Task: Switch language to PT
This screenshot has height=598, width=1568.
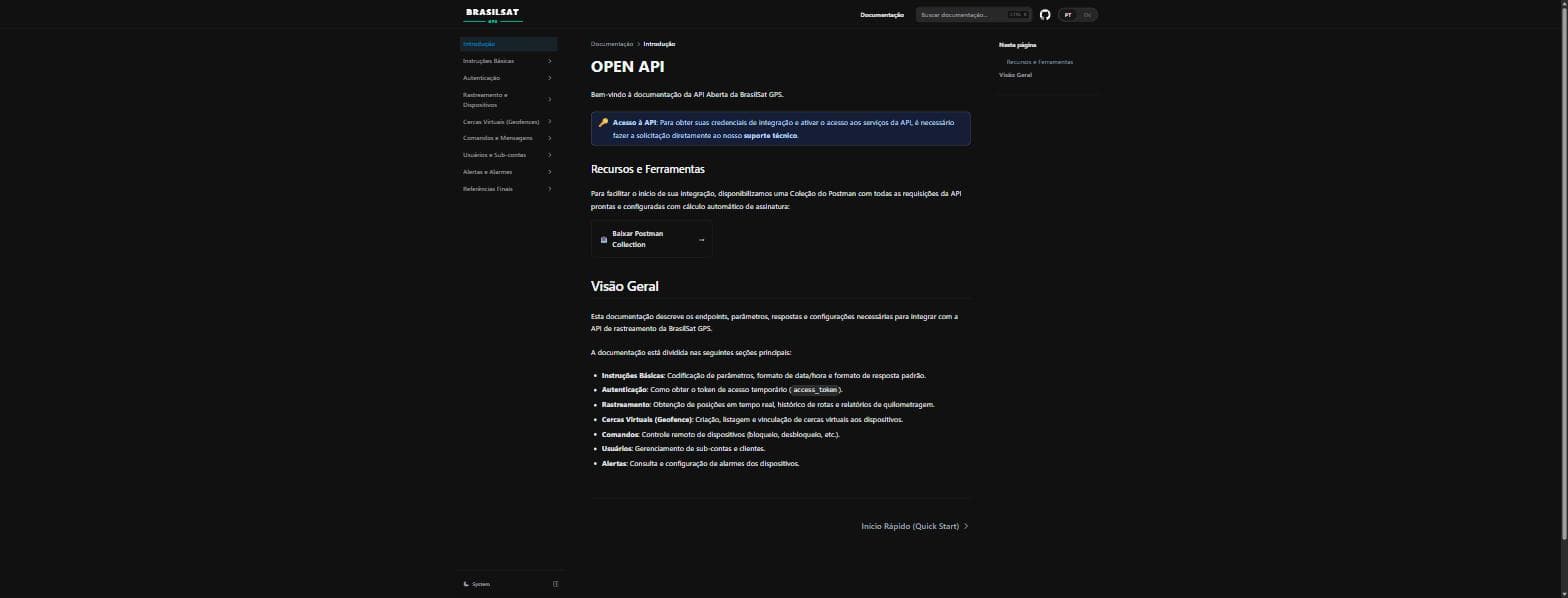Action: (1068, 15)
